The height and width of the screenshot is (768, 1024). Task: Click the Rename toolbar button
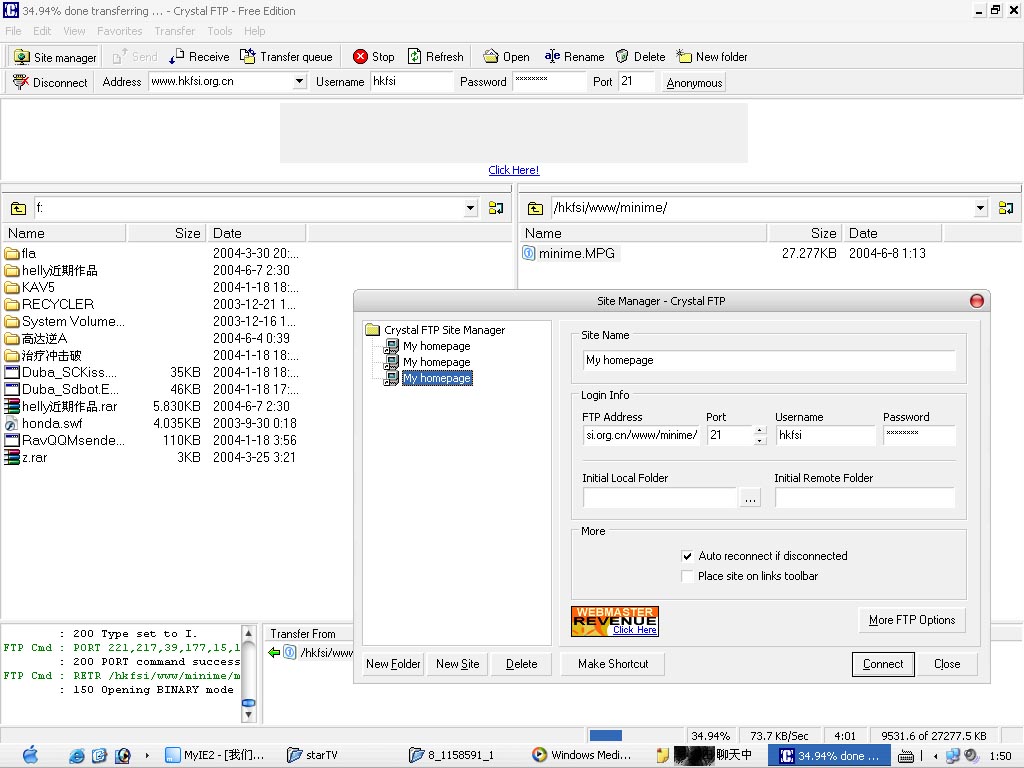coord(575,57)
